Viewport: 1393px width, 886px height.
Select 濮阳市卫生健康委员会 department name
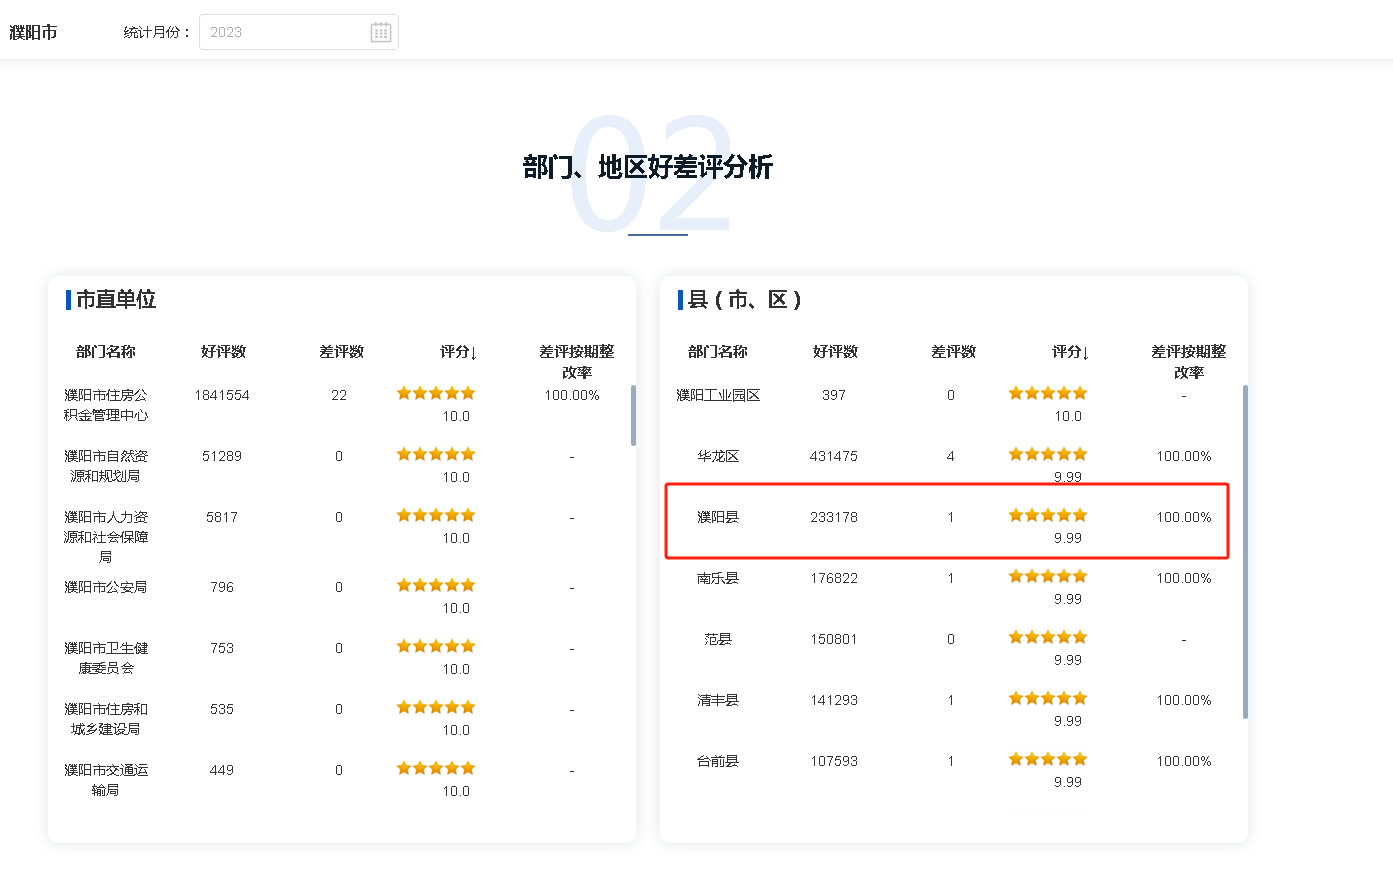pyautogui.click(x=106, y=658)
